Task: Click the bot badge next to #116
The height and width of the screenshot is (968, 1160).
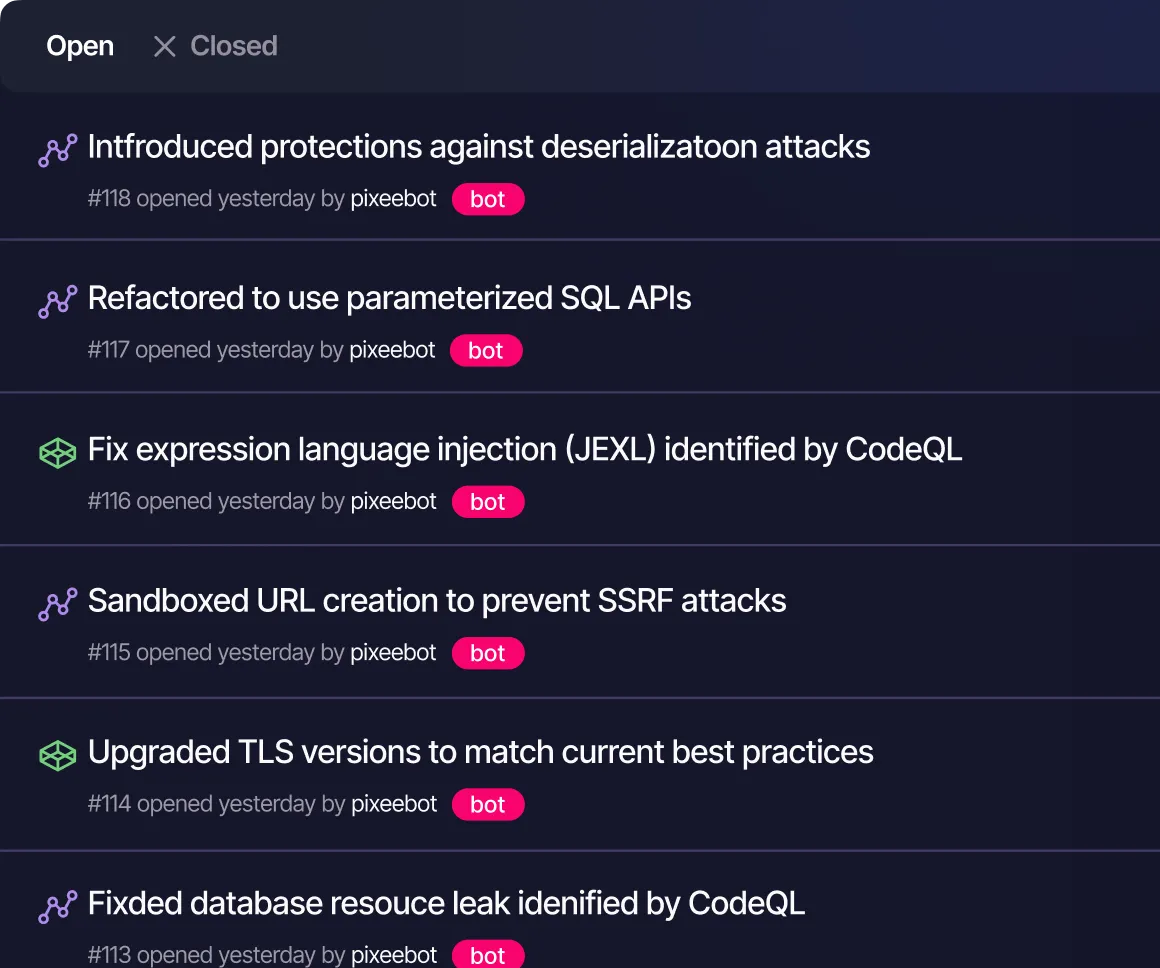Action: [x=487, y=501]
